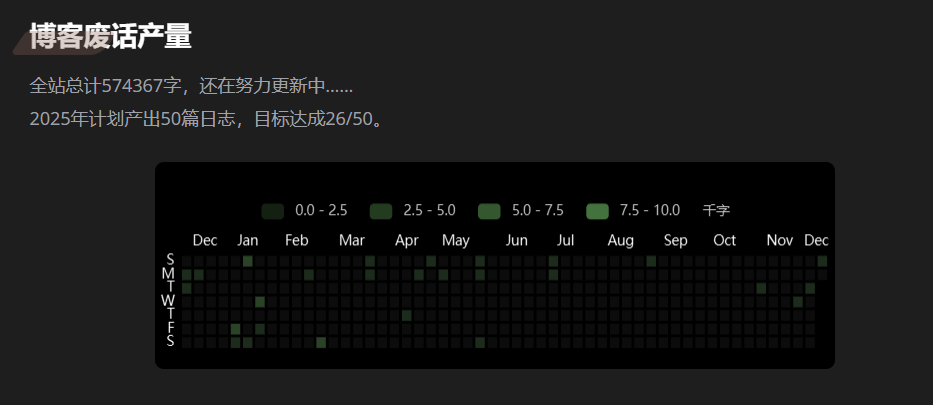Click the Nov month label
Screen dimensions: 933x405
click(780, 240)
